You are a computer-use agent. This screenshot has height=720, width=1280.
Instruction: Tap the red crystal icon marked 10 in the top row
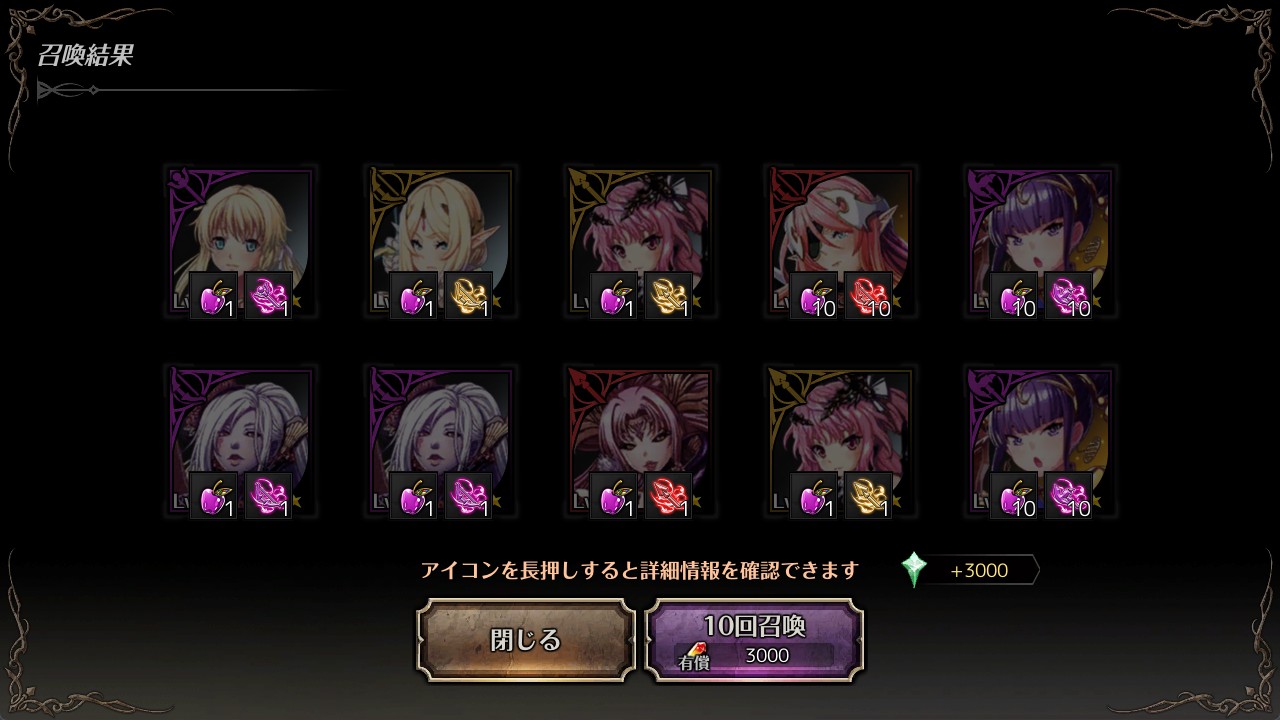click(x=869, y=296)
